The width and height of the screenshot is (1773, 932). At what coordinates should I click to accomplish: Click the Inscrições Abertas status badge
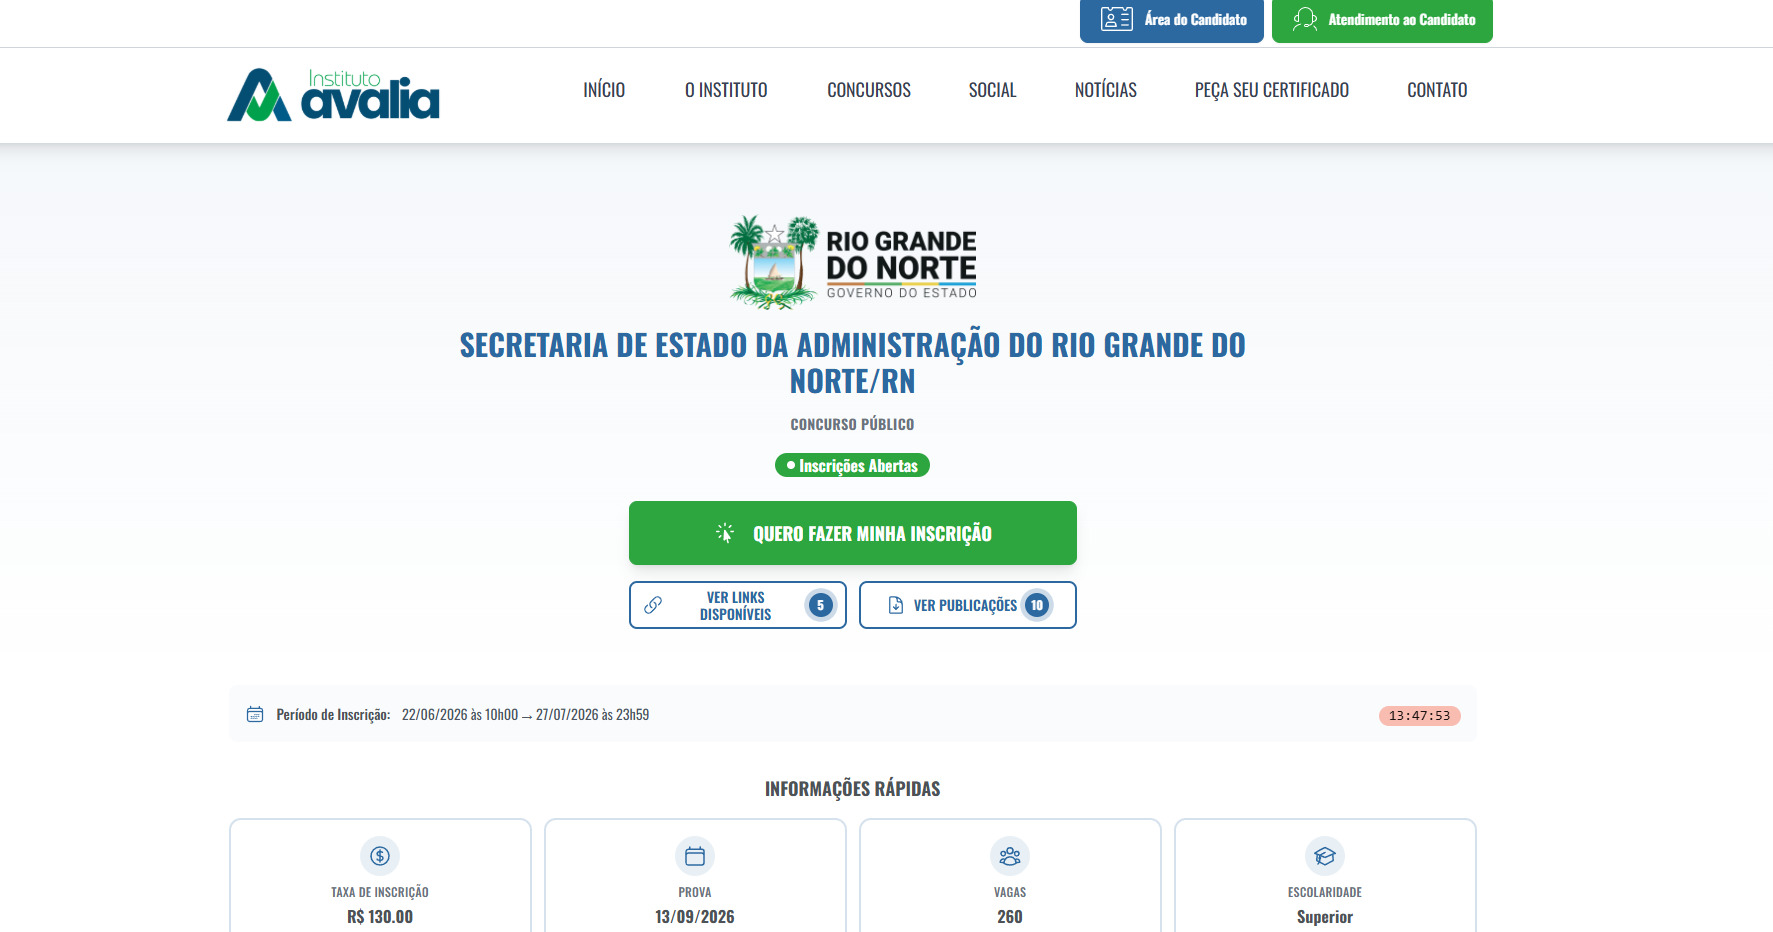(852, 465)
